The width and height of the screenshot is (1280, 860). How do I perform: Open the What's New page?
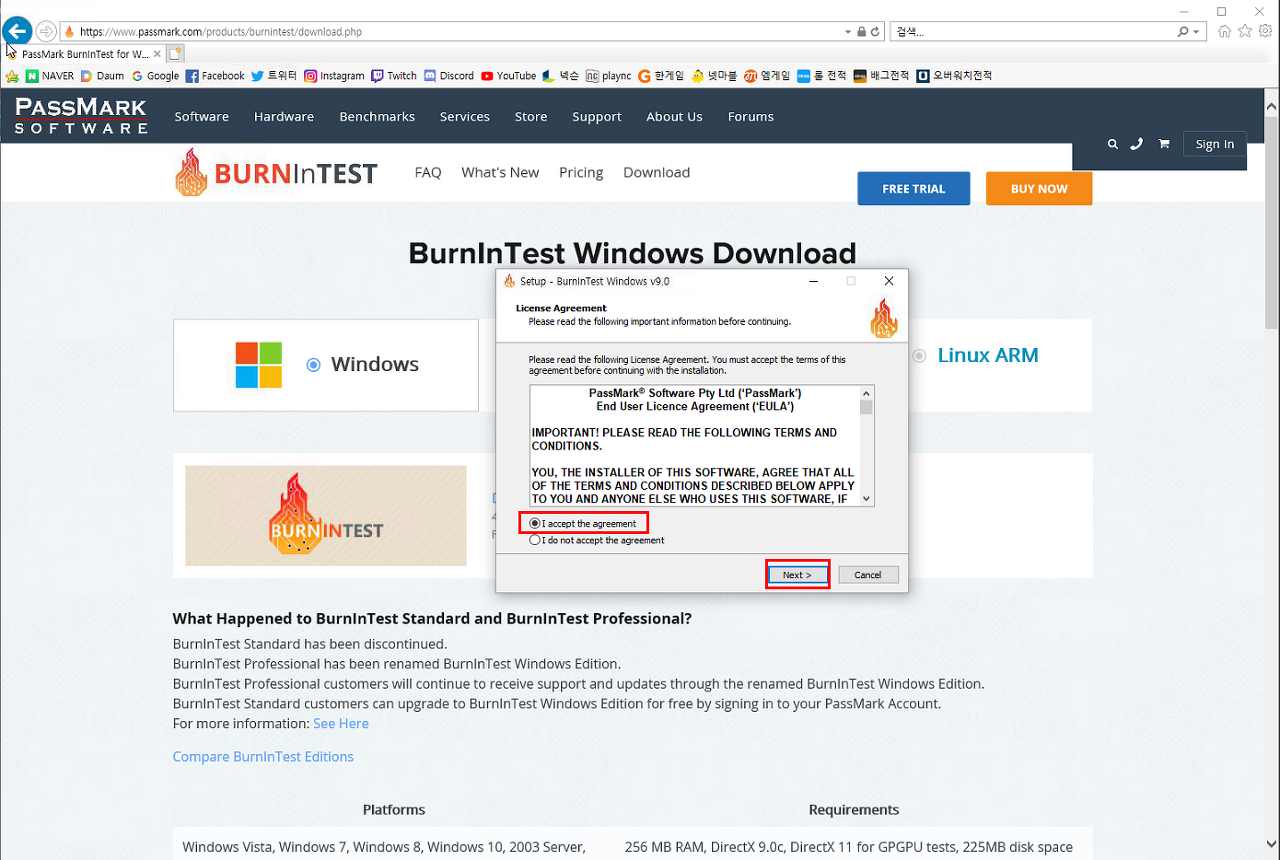500,172
